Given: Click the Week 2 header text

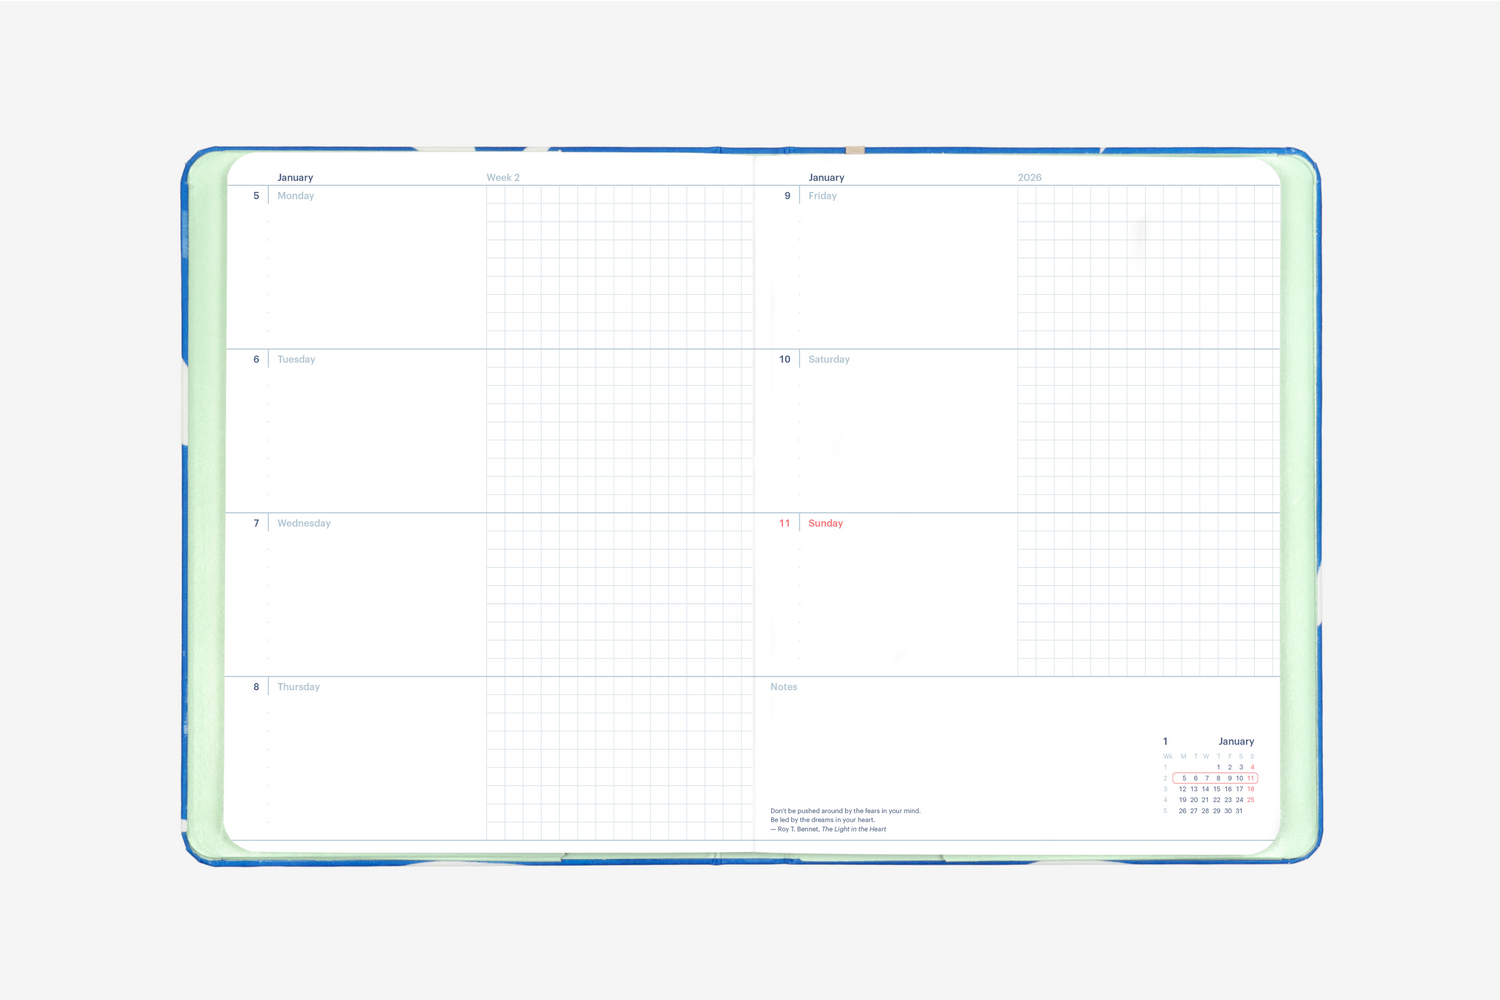Looking at the screenshot, I should click(502, 178).
